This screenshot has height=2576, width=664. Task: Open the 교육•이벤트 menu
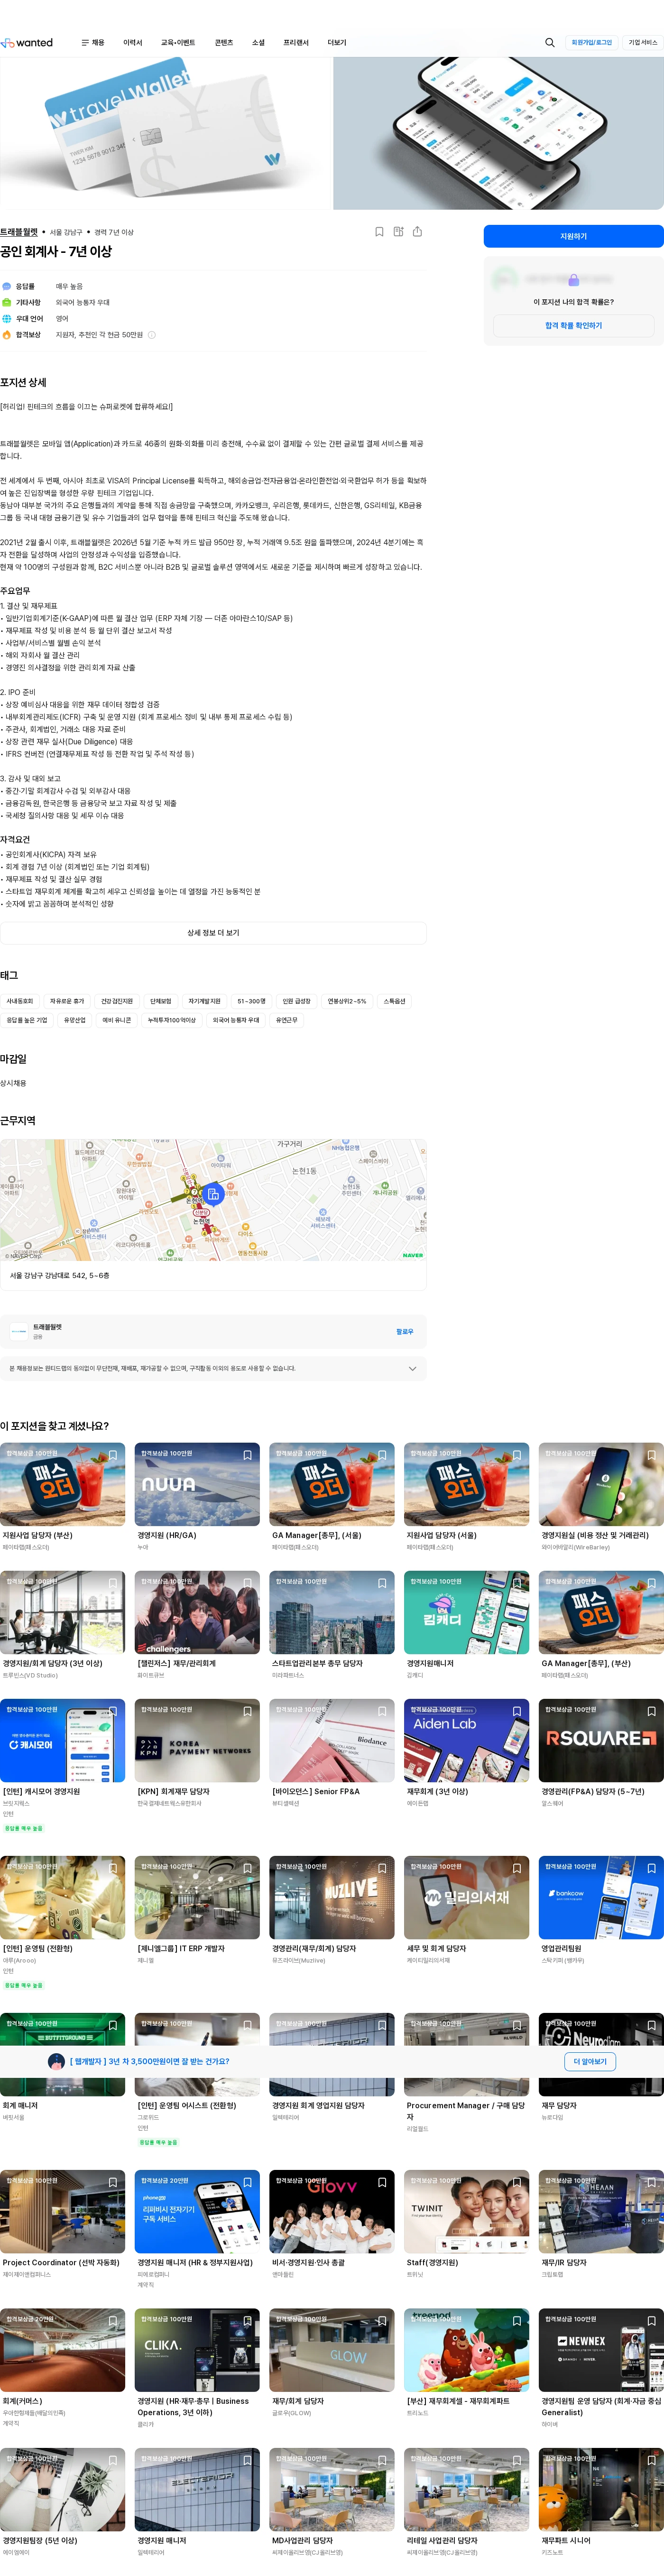point(178,43)
